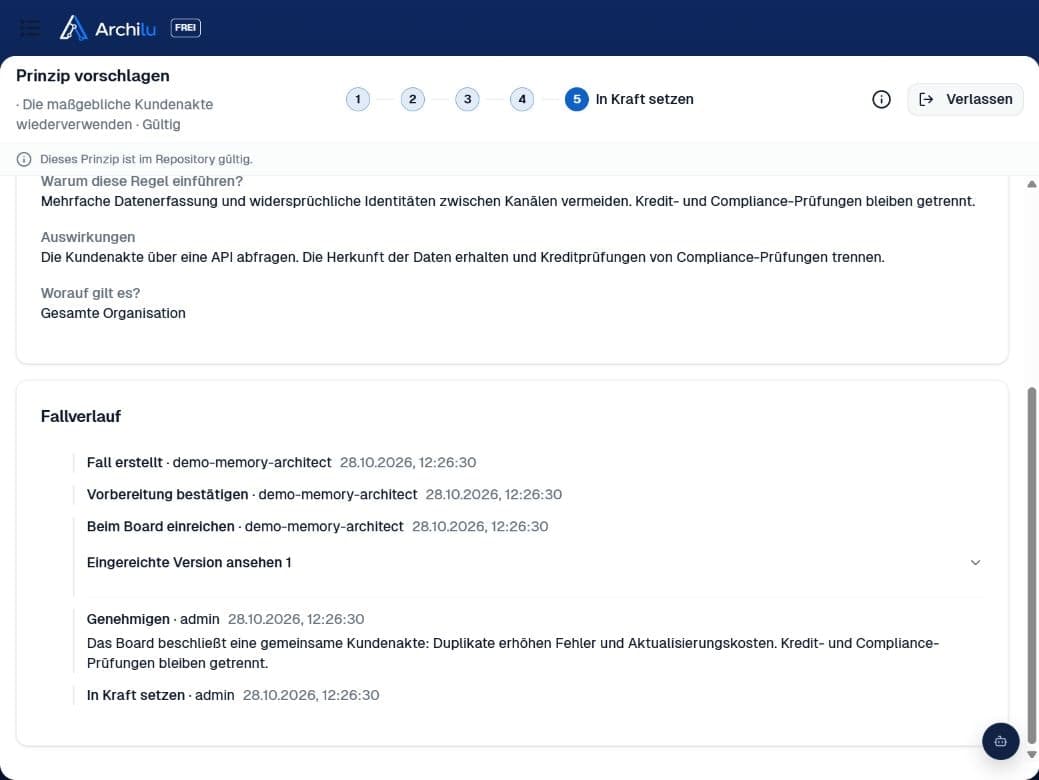Viewport: 1039px width, 780px height.
Task: Open the hamburger navigation menu
Action: (x=30, y=28)
